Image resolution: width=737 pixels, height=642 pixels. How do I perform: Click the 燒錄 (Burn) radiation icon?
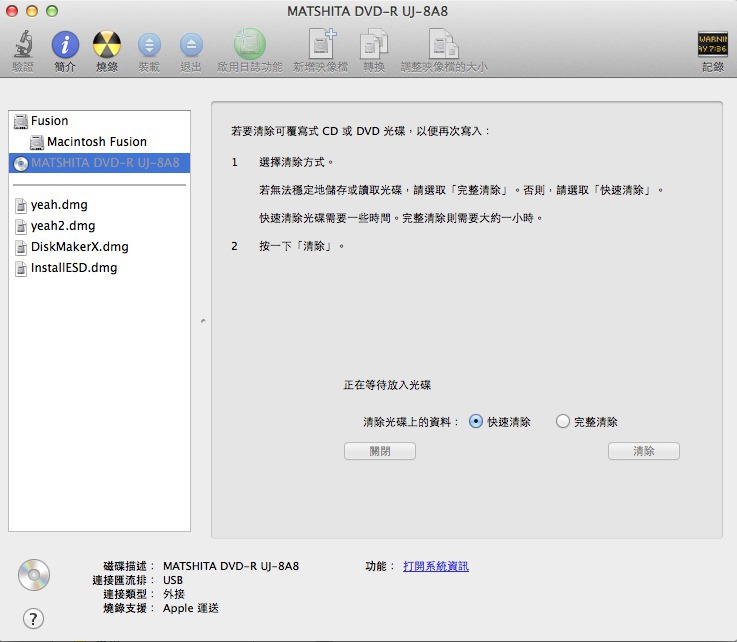[x=107, y=45]
